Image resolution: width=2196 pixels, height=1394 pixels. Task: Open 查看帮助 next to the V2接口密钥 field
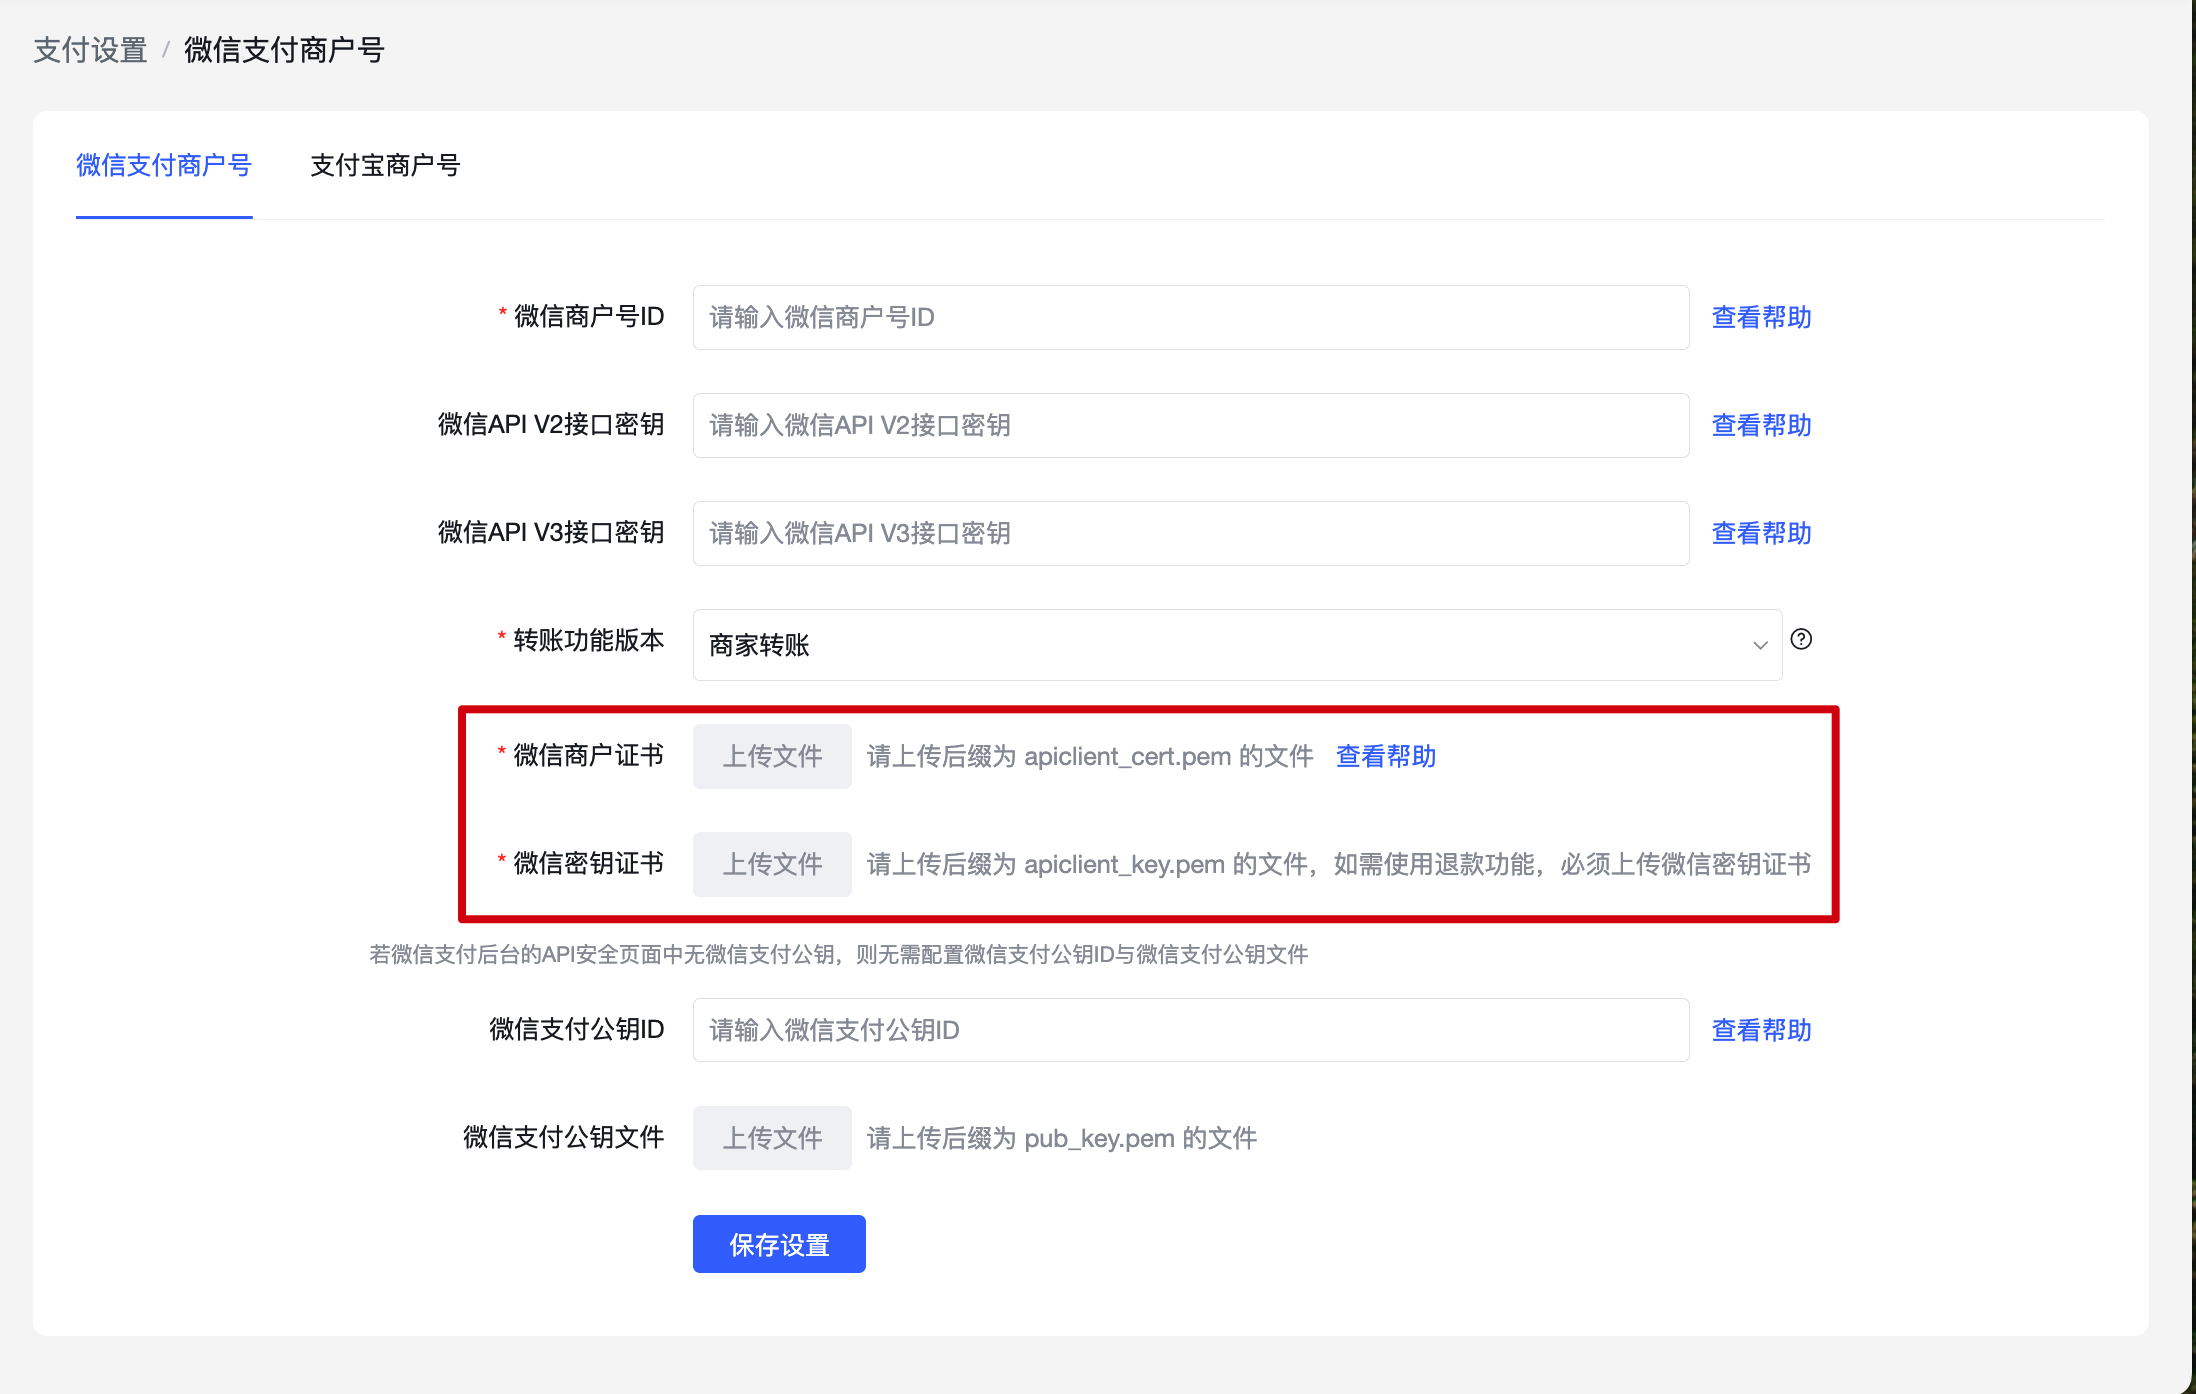(1761, 425)
